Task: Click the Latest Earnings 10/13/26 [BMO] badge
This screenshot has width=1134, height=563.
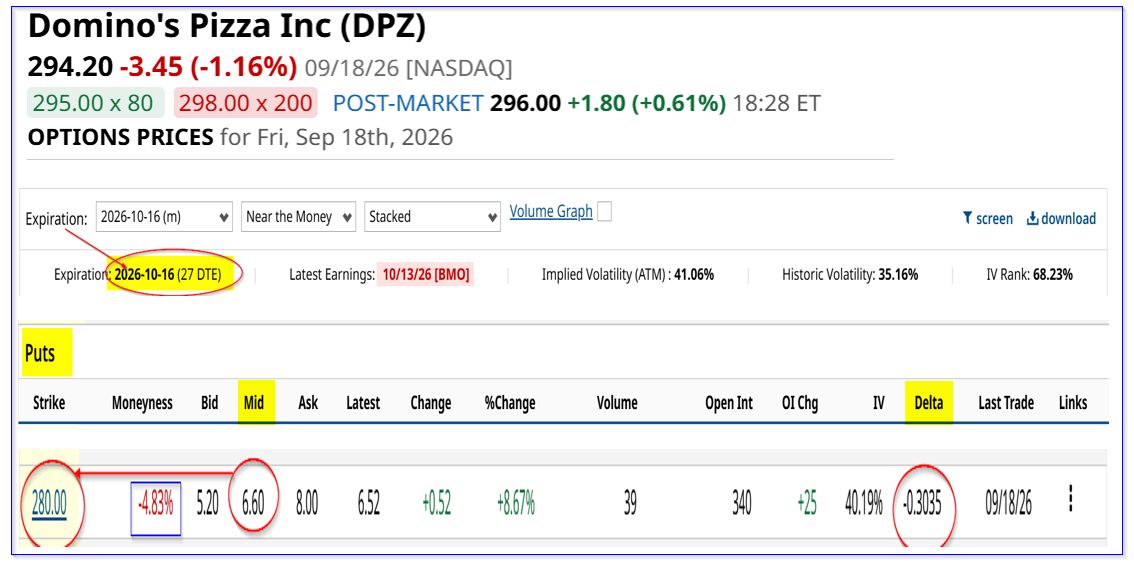Action: coord(425,275)
